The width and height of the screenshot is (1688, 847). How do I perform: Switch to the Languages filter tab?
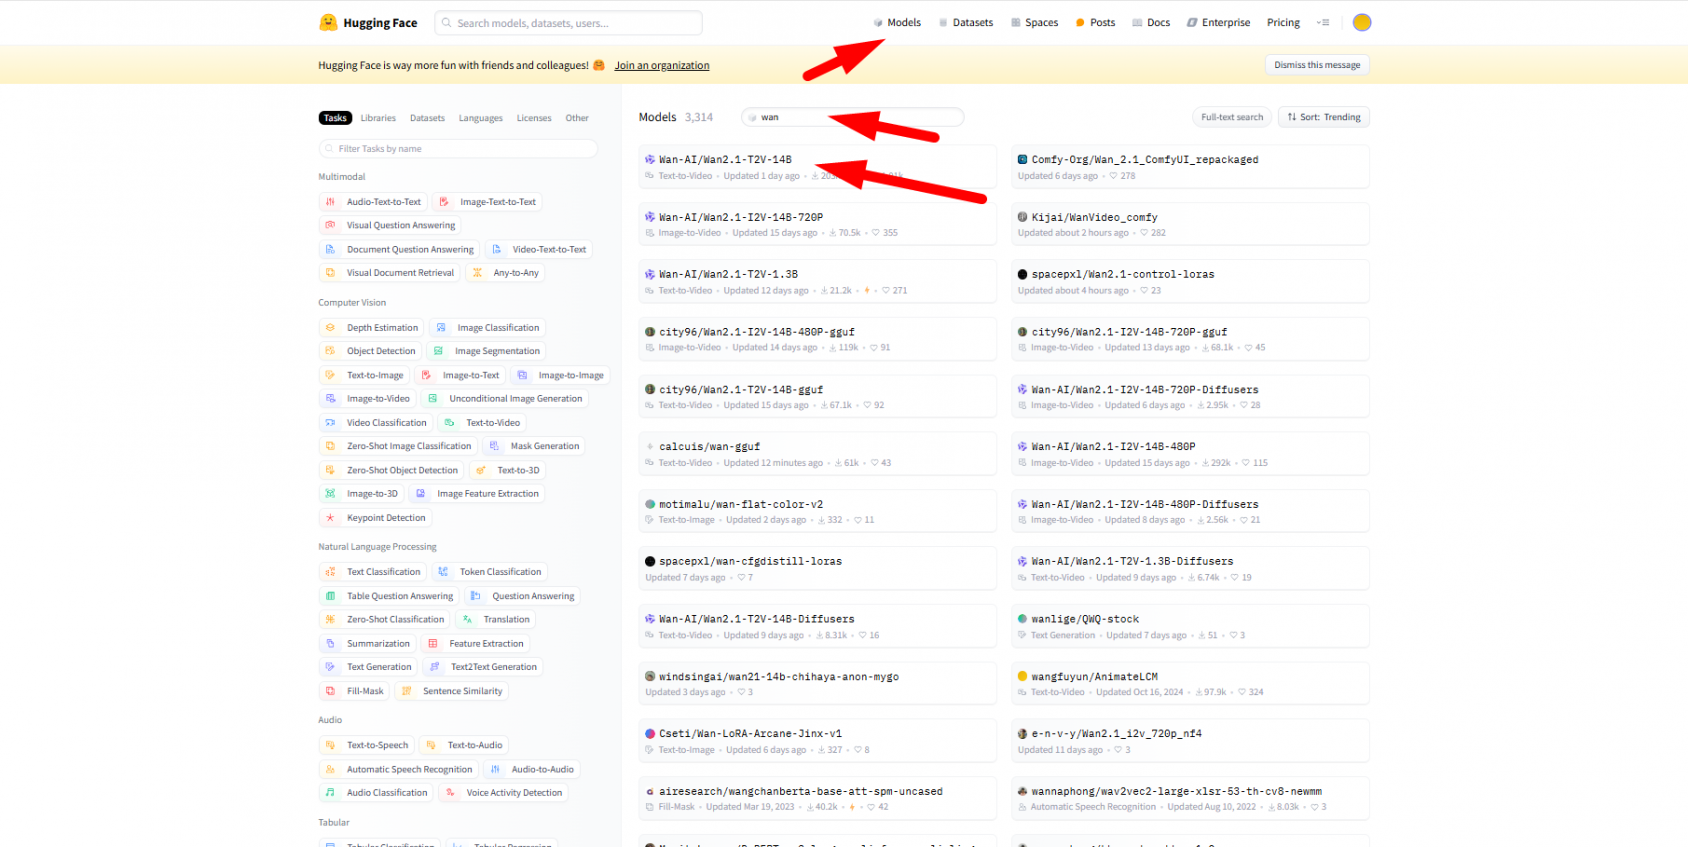coord(481,118)
